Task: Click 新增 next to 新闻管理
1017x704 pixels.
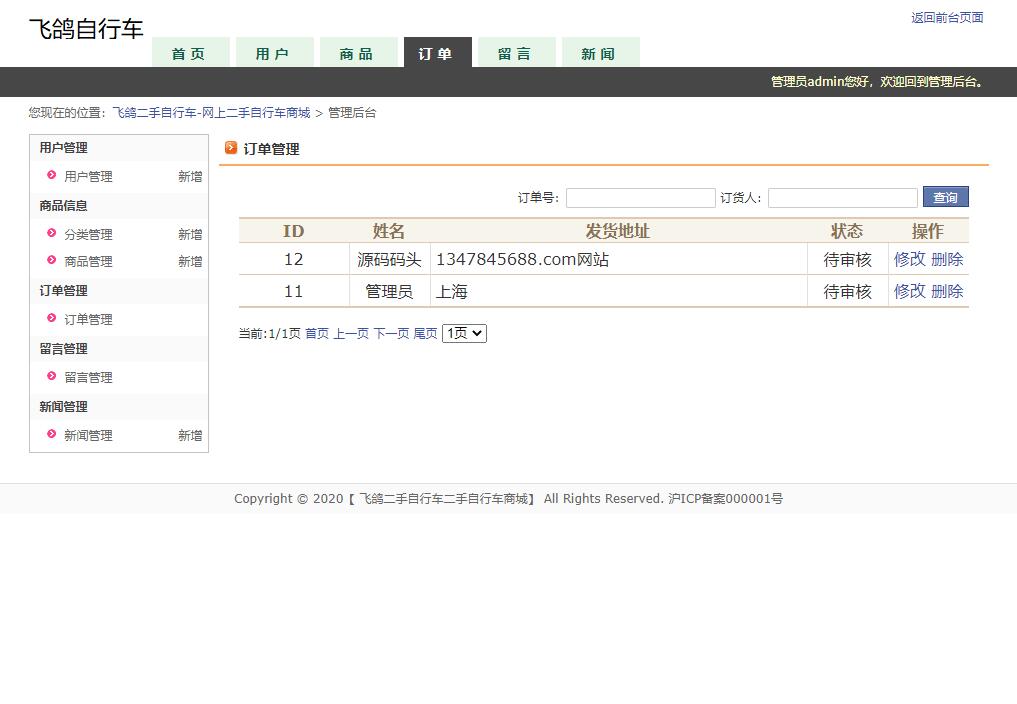Action: coord(190,435)
